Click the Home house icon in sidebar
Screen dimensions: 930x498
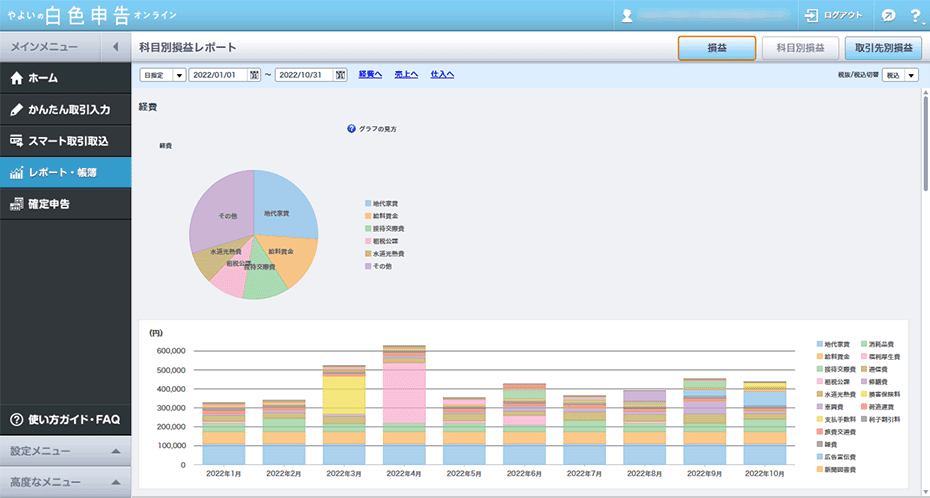pyautogui.click(x=17, y=78)
